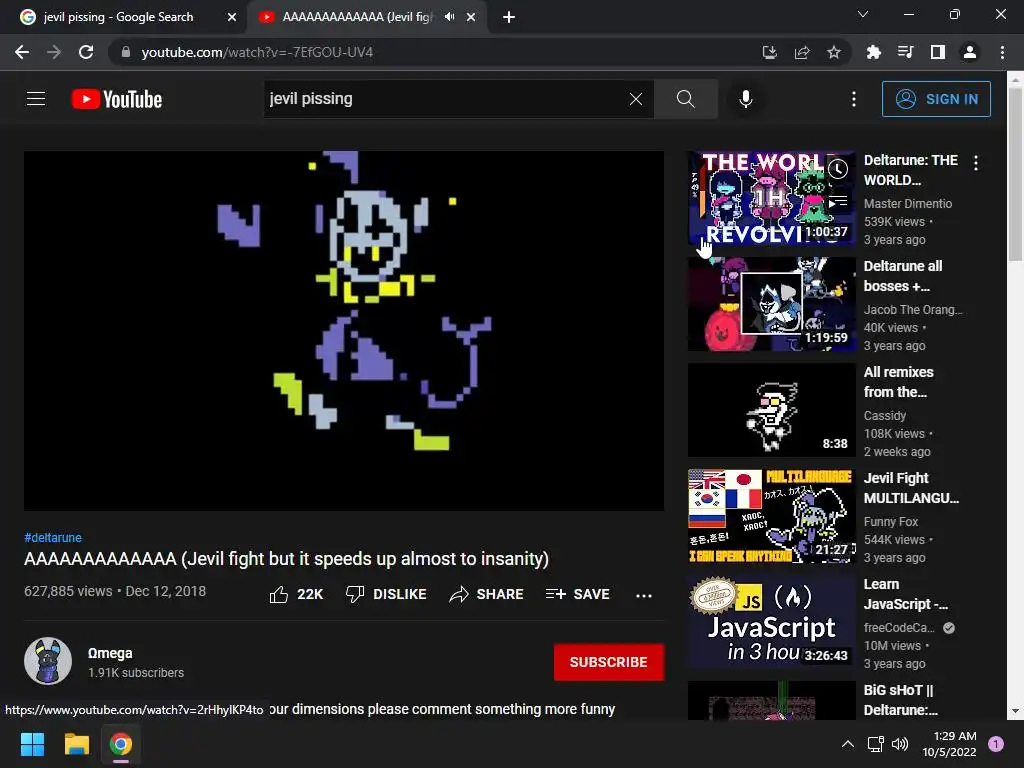Open the taskbar volume speaker icon
This screenshot has height=768, width=1024.
(900, 744)
